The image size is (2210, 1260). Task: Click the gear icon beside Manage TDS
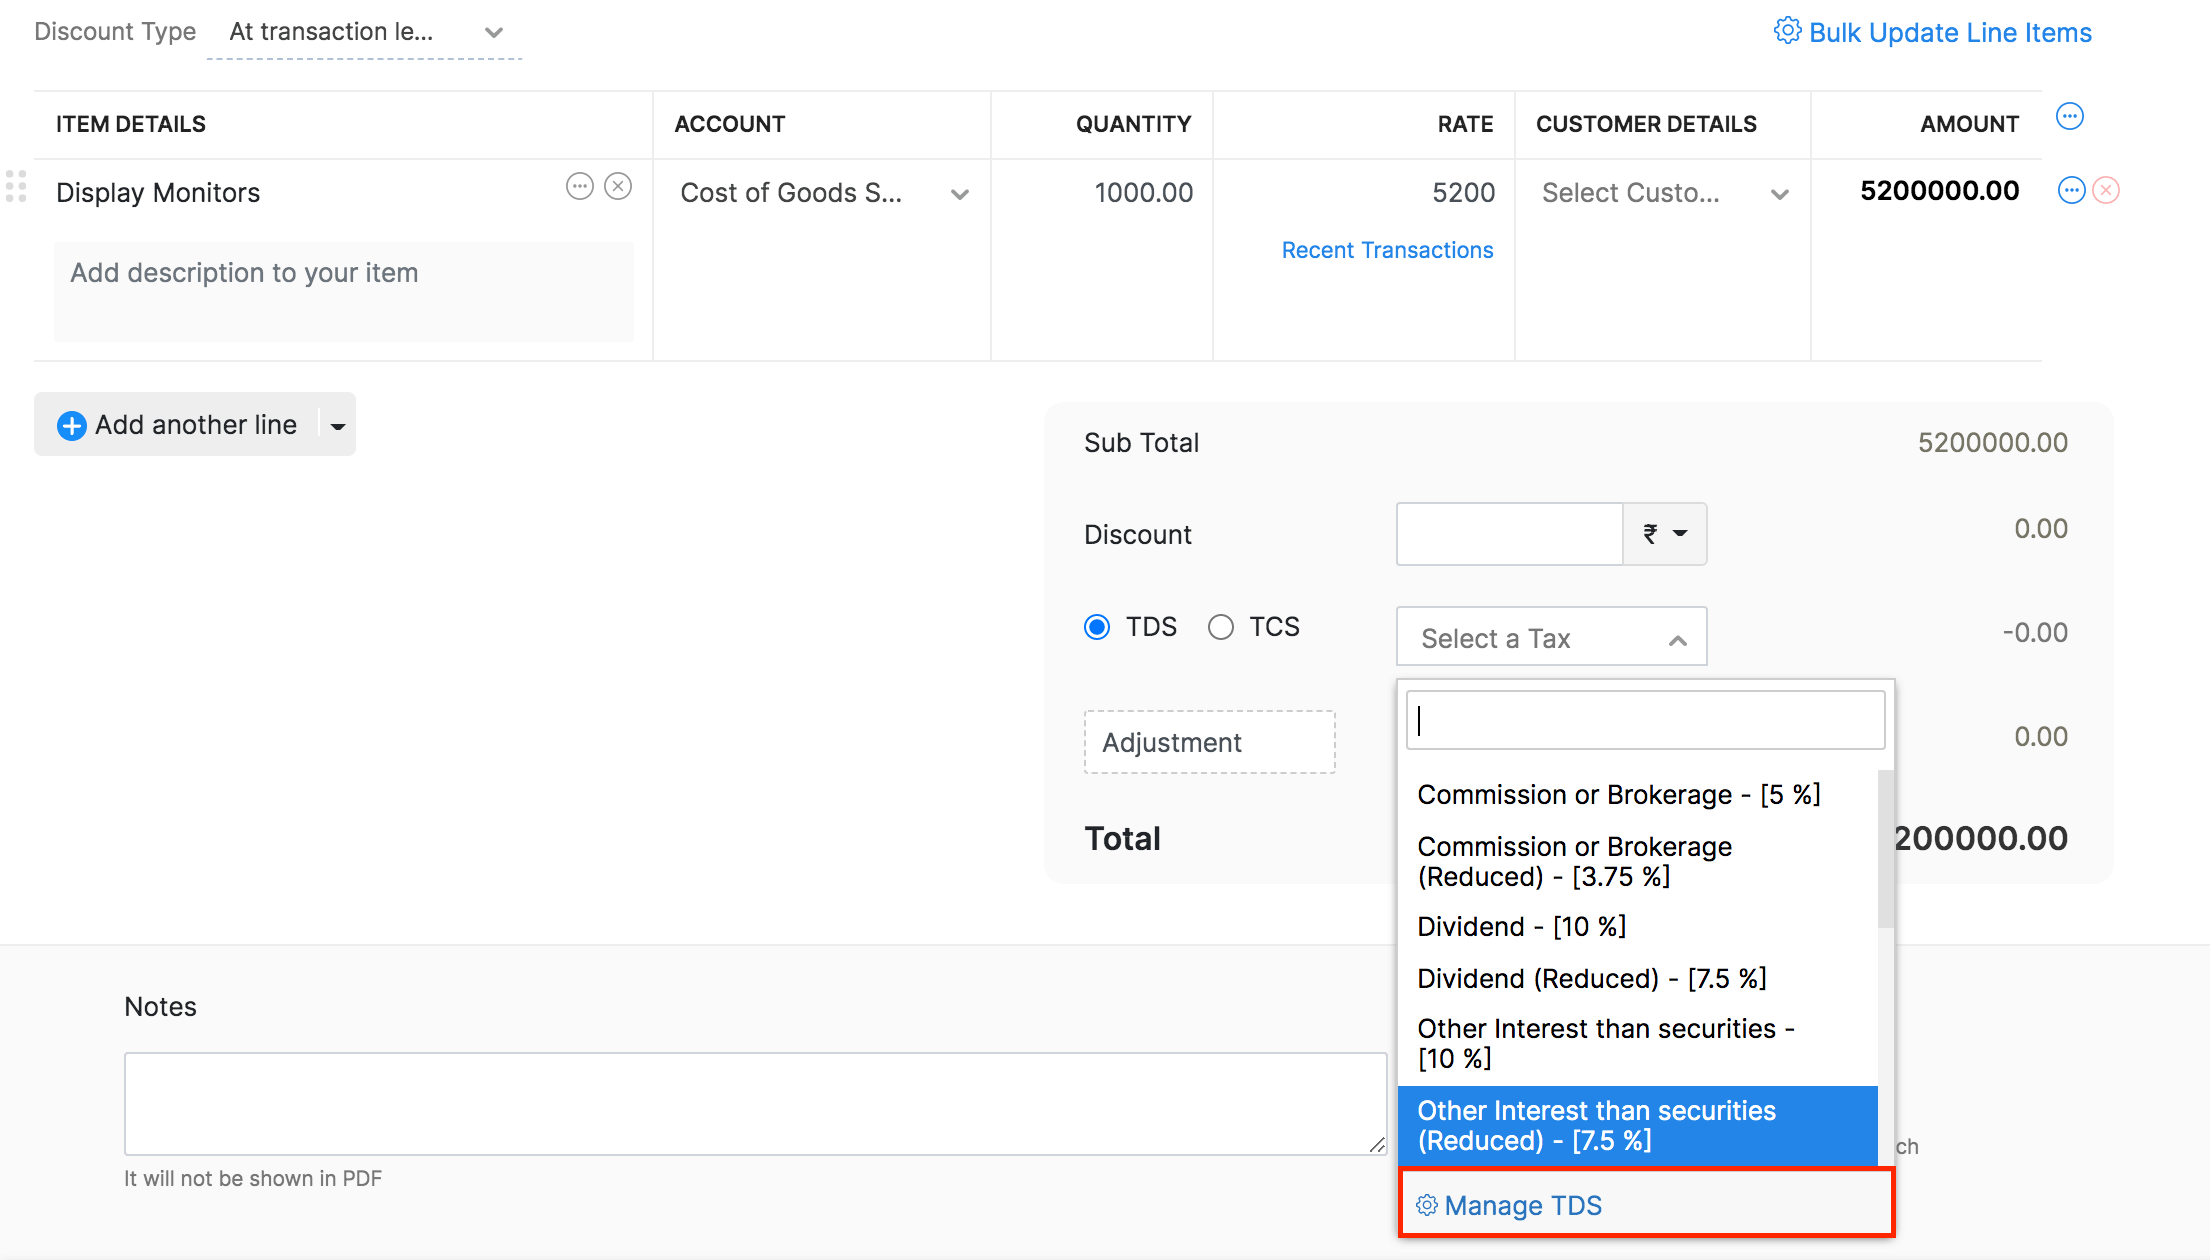coord(1426,1205)
